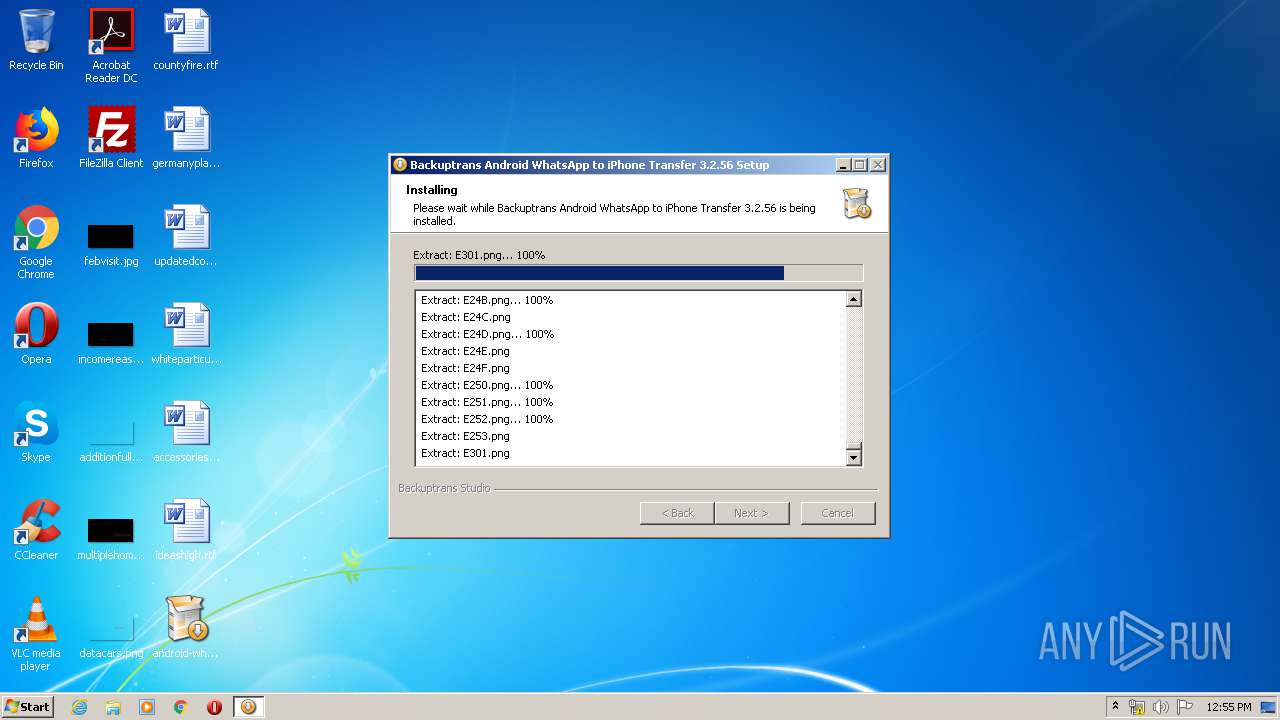The image size is (1280, 720).
Task: Open FileZilla Client shortcut
Action: [111, 139]
